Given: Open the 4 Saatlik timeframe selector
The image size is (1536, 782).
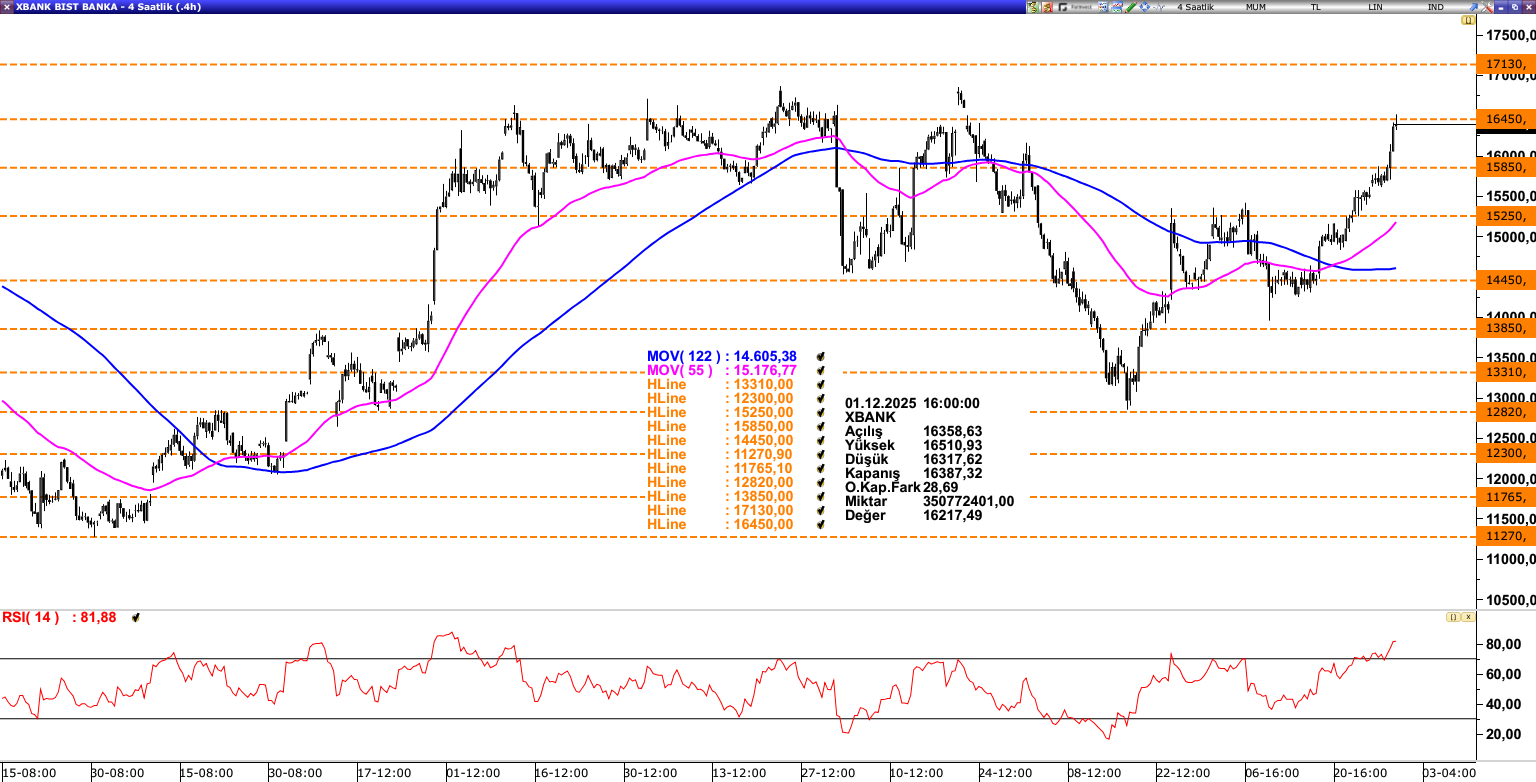Looking at the screenshot, I should point(1195,6).
